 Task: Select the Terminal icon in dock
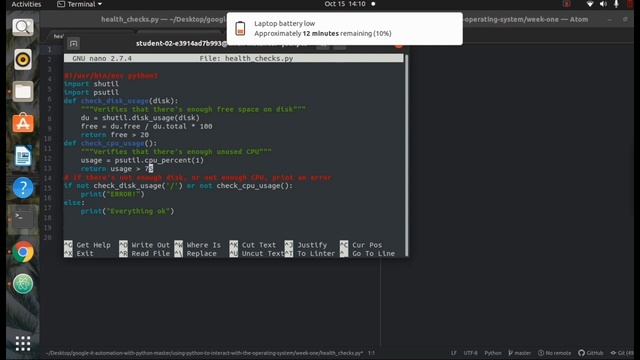23,219
